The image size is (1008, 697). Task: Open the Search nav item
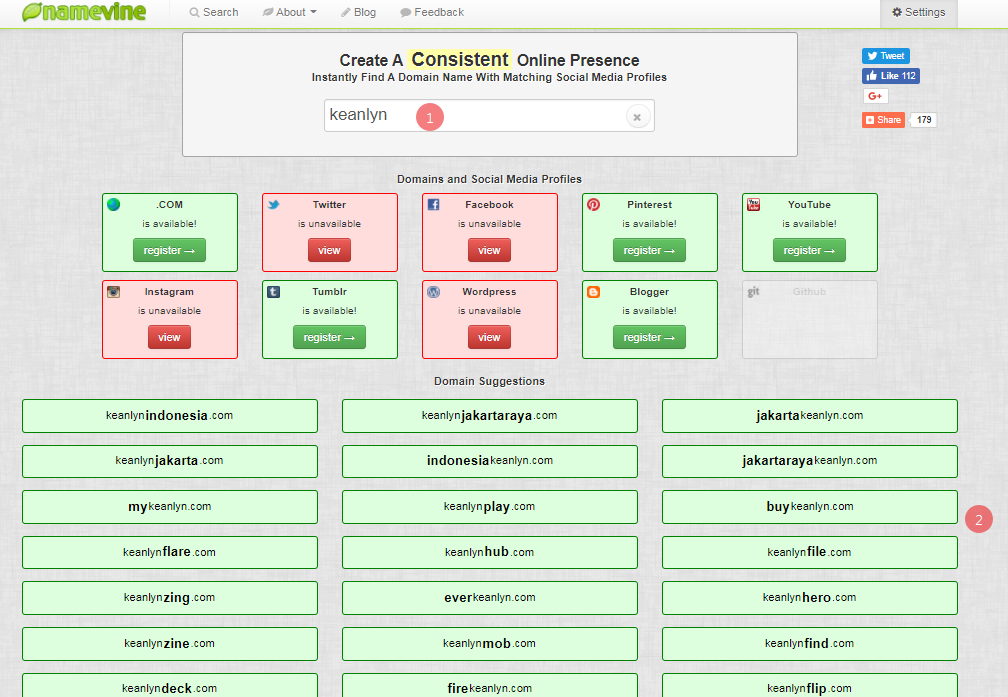click(x=214, y=12)
